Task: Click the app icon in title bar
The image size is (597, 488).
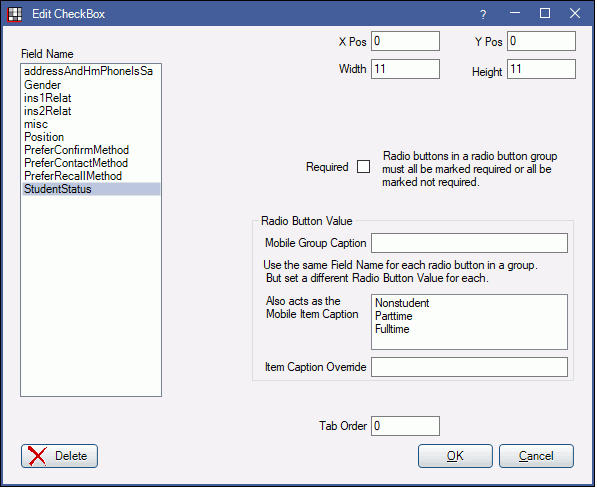Action: (15, 14)
